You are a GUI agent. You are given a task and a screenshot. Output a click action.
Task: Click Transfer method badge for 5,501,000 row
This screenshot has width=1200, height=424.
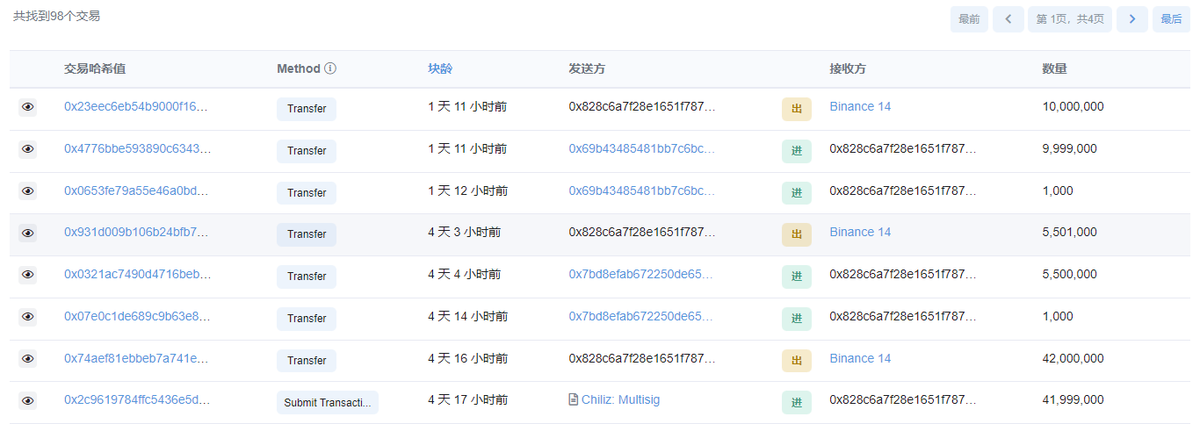pyautogui.click(x=306, y=234)
